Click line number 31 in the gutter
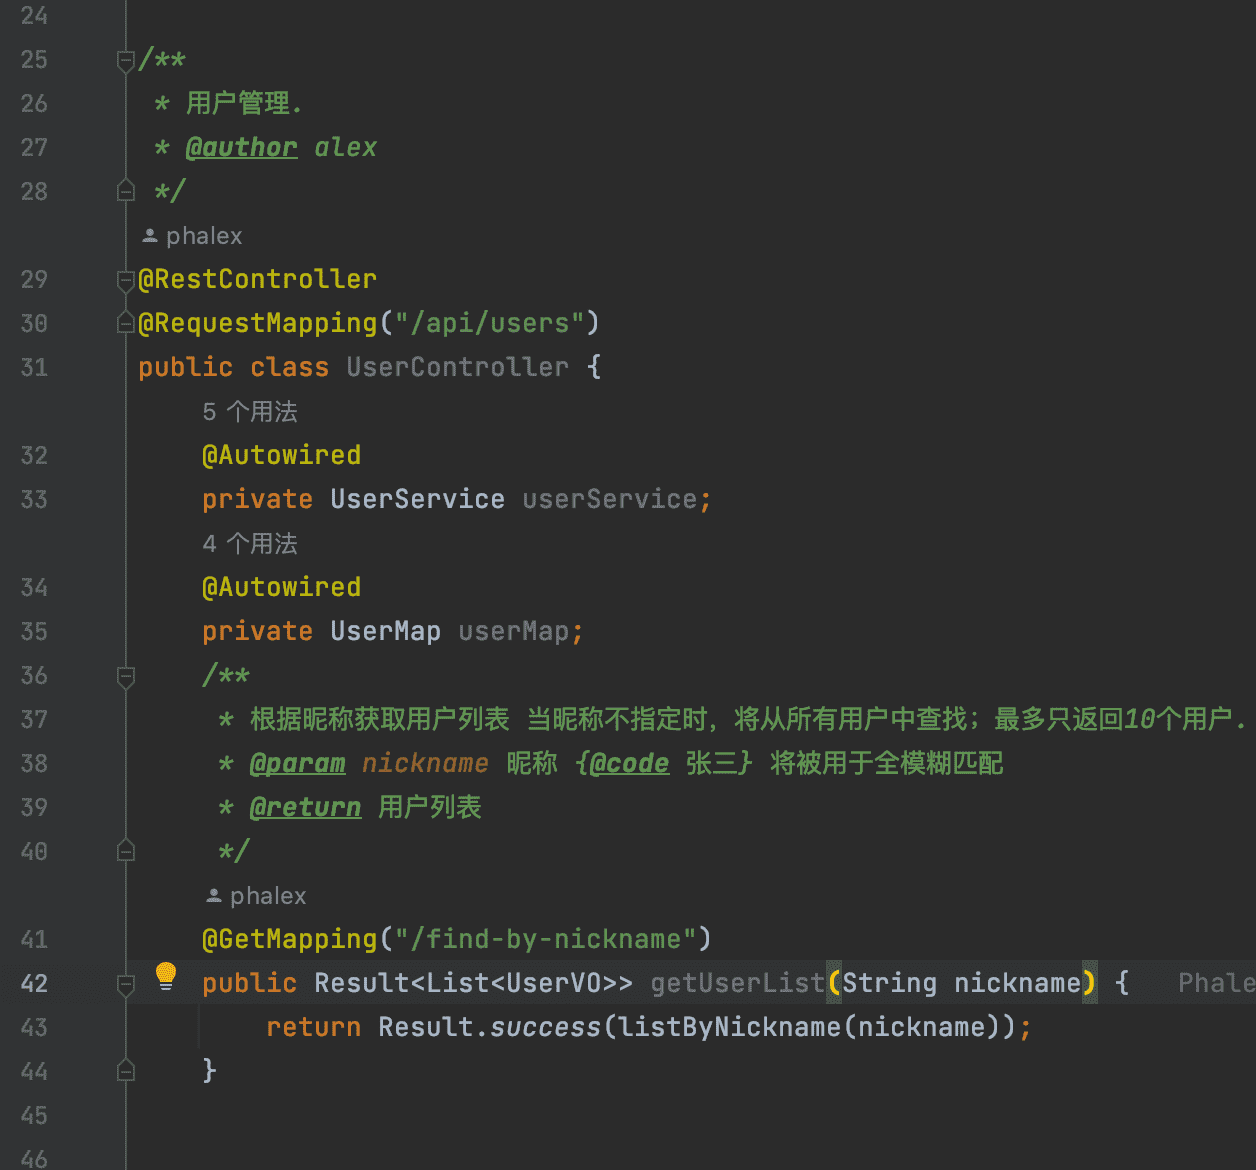 34,368
